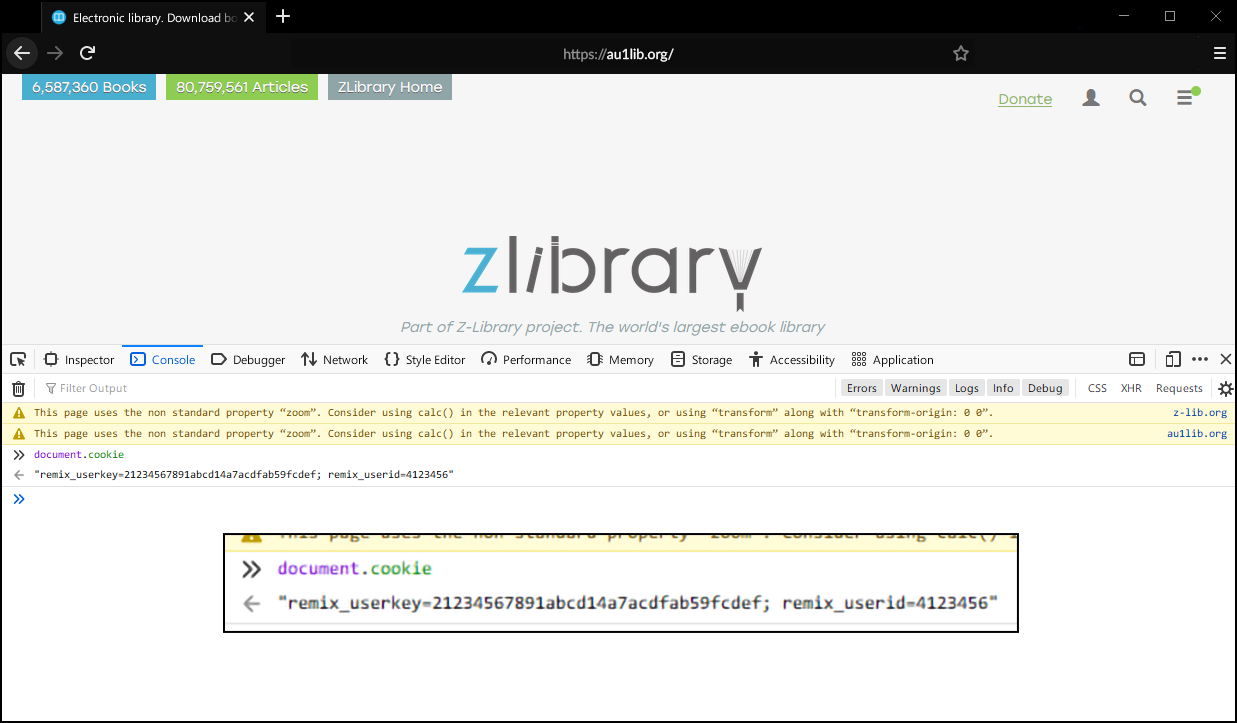The width and height of the screenshot is (1237, 723).
Task: Open the console settings gear
Action: (x=1225, y=389)
